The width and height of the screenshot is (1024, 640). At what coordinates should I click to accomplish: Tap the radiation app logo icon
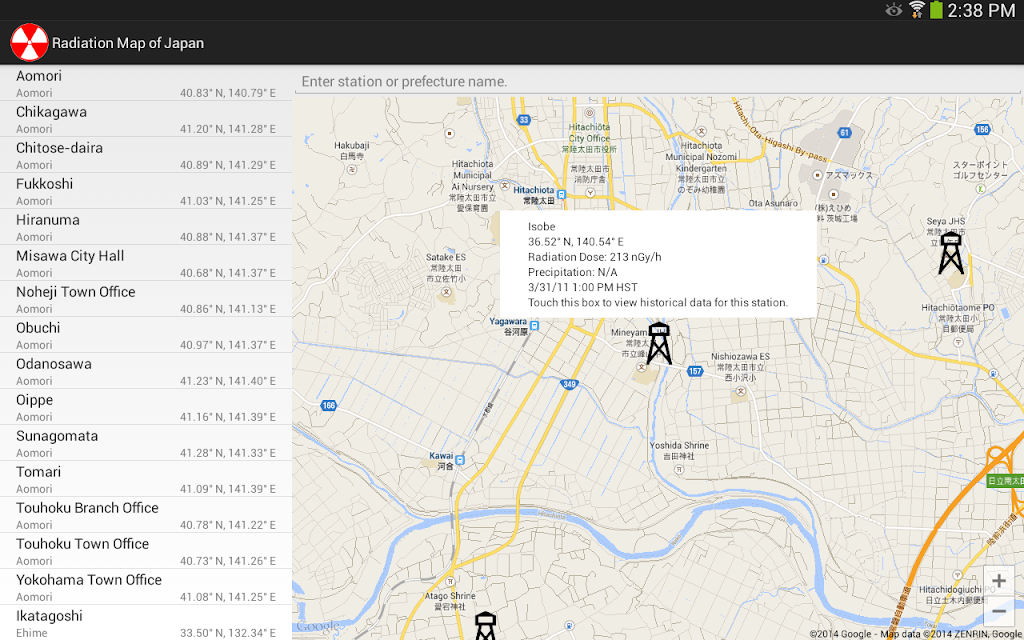tap(29, 43)
